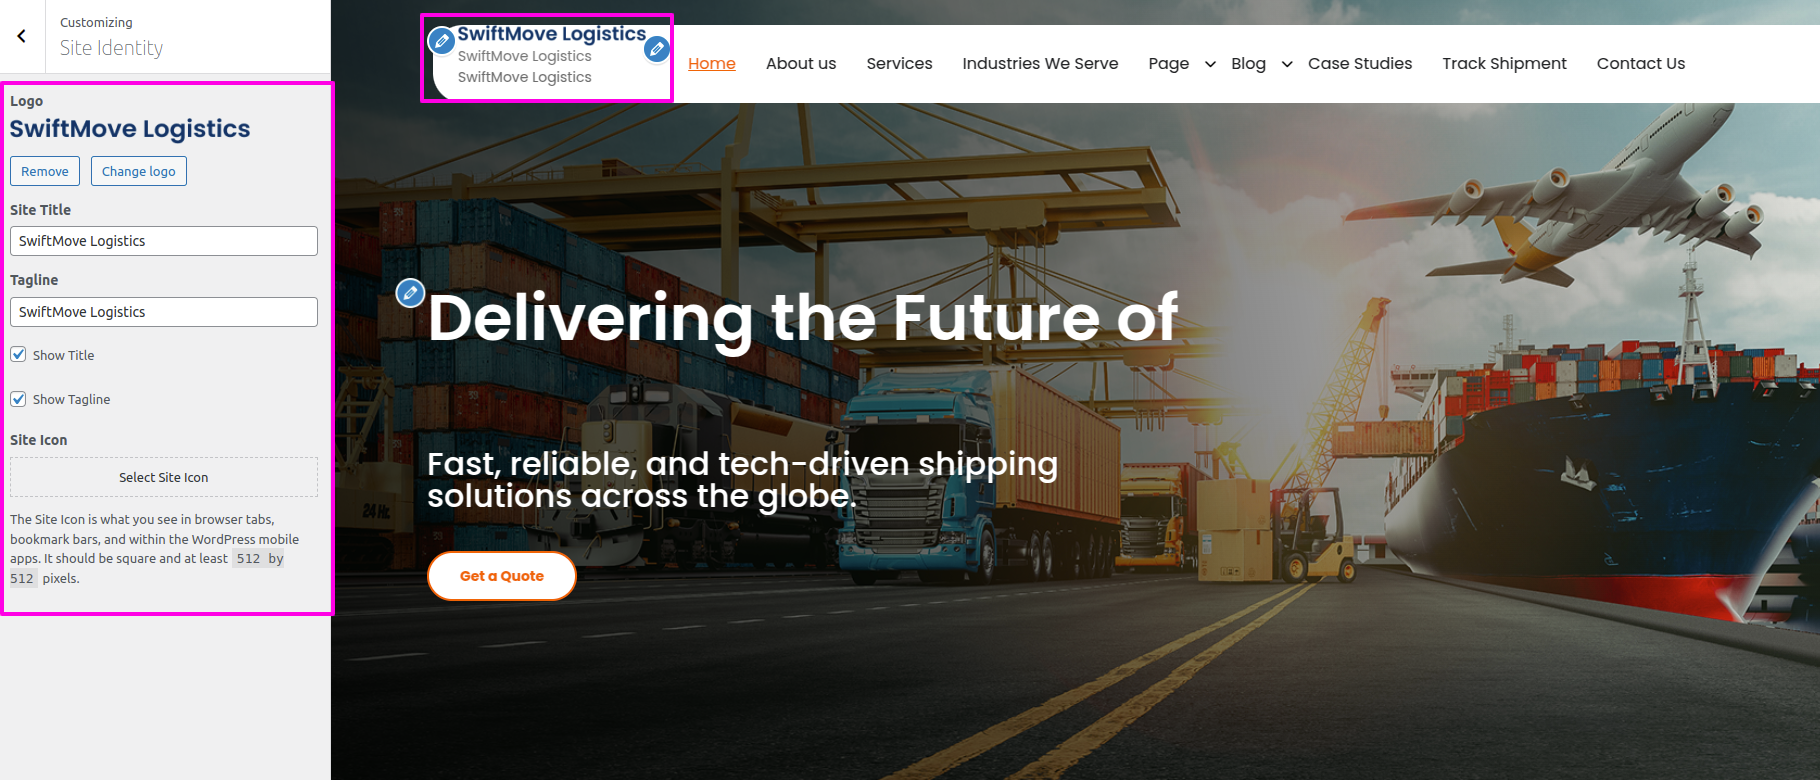
Task: Open the Contact Us menu link
Action: (x=1641, y=63)
